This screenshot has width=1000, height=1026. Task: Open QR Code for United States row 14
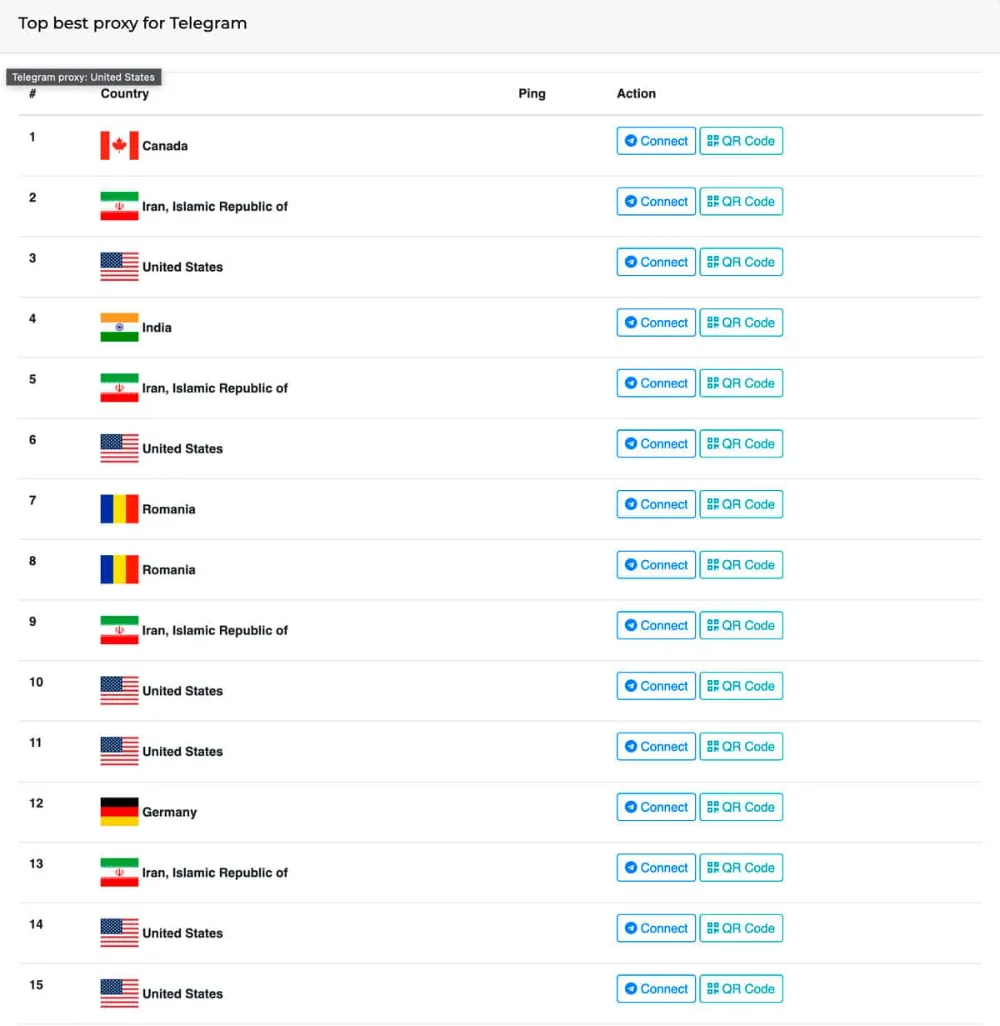(x=741, y=928)
